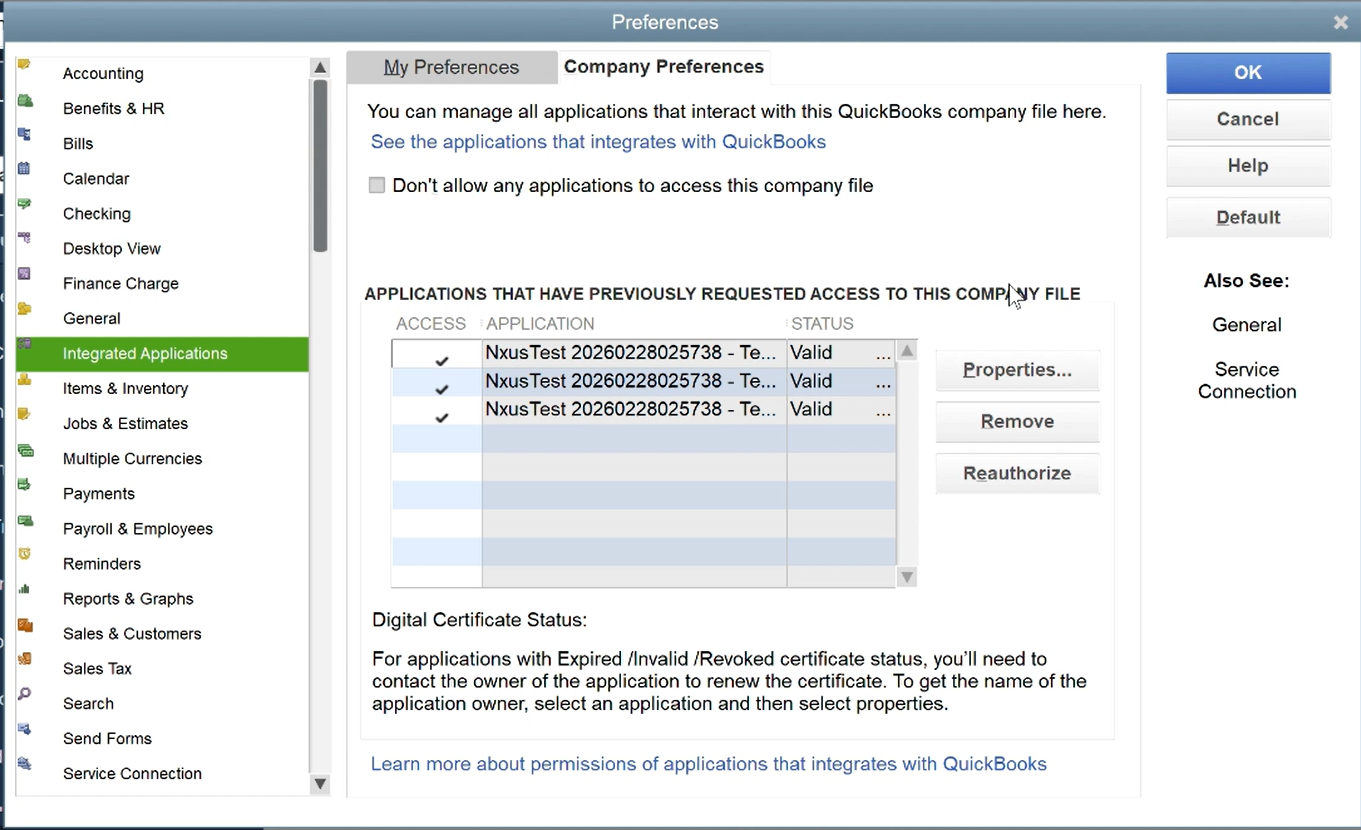Click the applications table scroll-up arrow
Viewport: 1361px width, 830px height.
907,351
